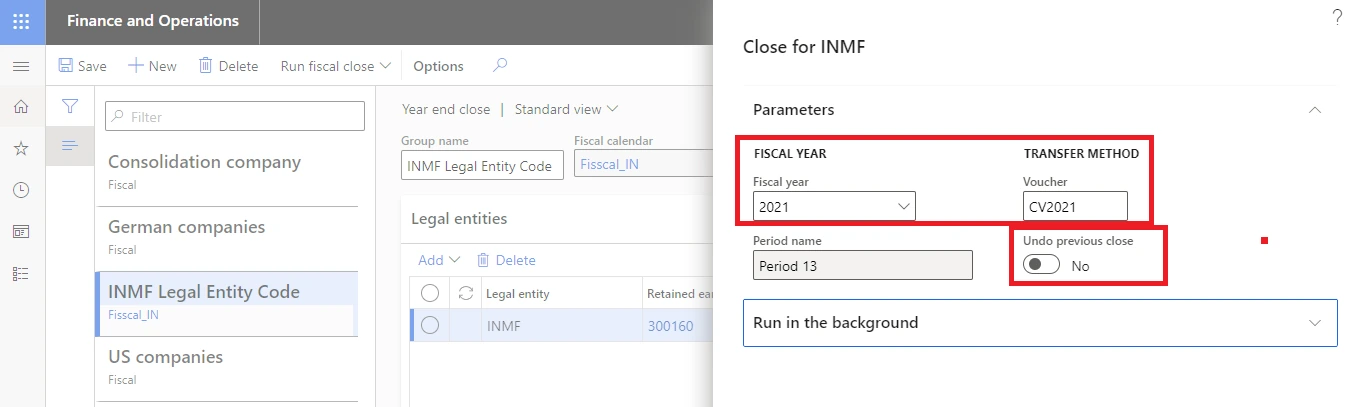Expand Run in the background section

point(1040,323)
